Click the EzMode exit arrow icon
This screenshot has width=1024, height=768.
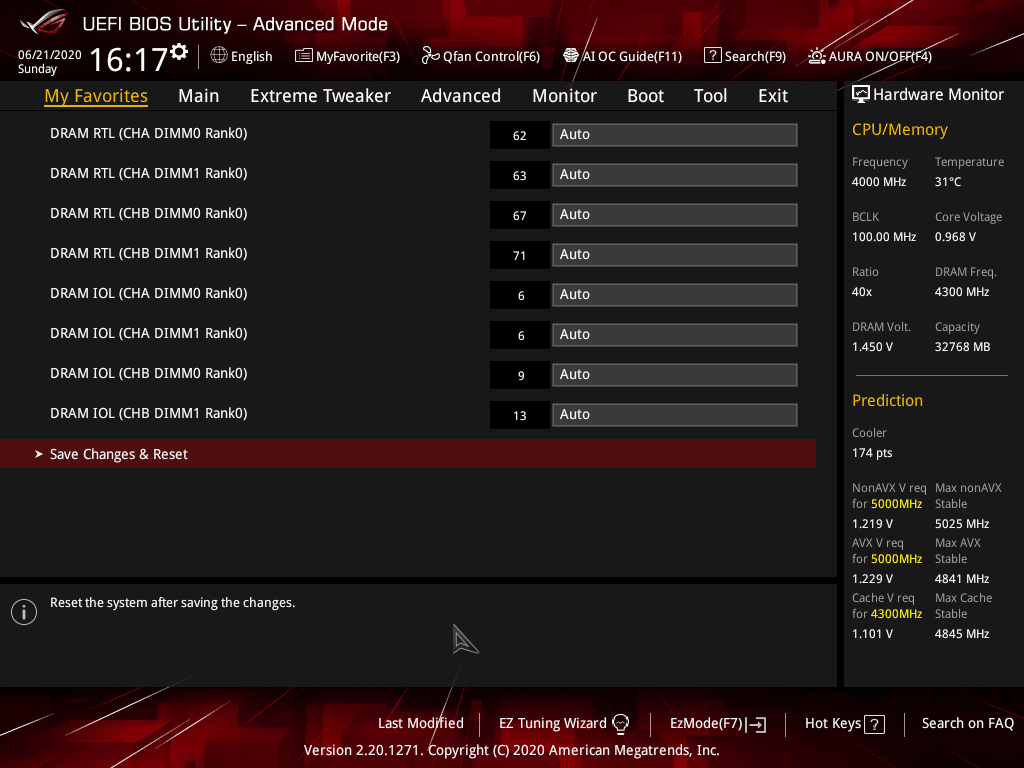(757, 724)
